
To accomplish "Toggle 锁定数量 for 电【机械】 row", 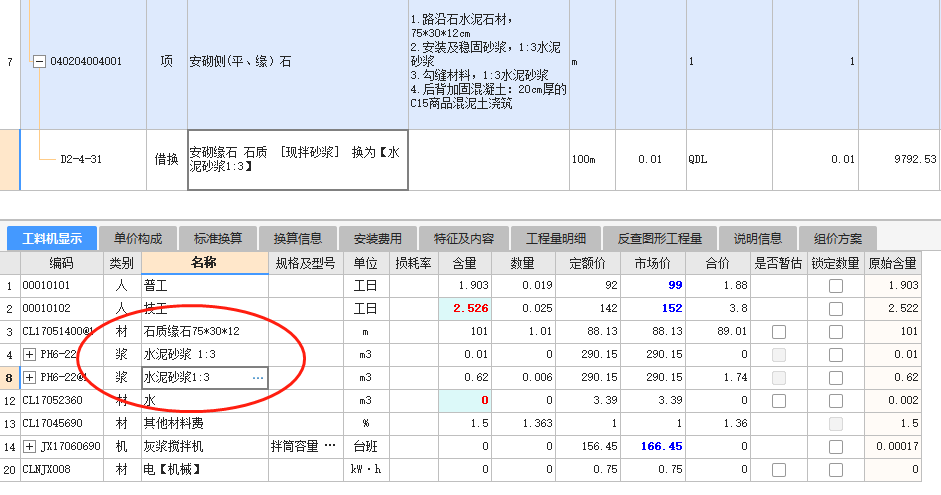I will coord(835,470).
